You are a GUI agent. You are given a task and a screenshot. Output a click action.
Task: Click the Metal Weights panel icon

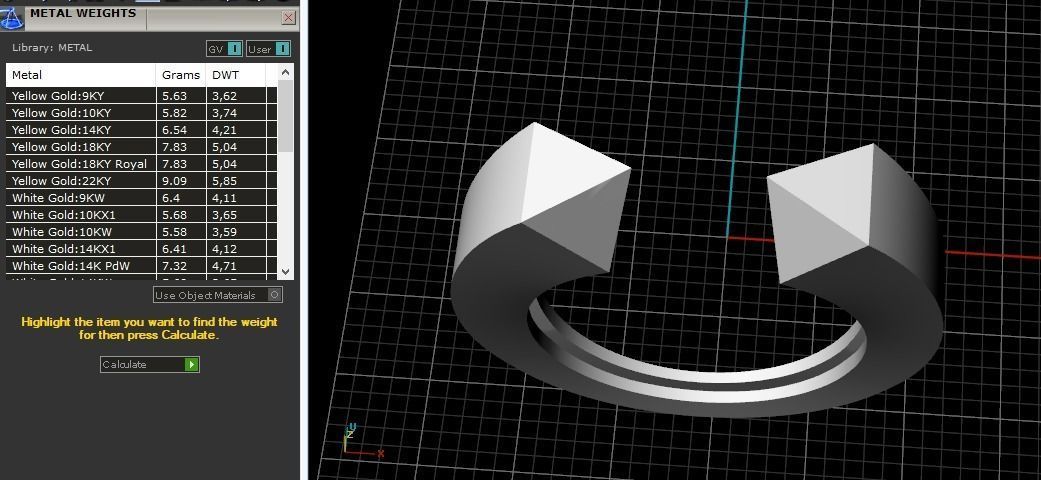[x=12, y=17]
